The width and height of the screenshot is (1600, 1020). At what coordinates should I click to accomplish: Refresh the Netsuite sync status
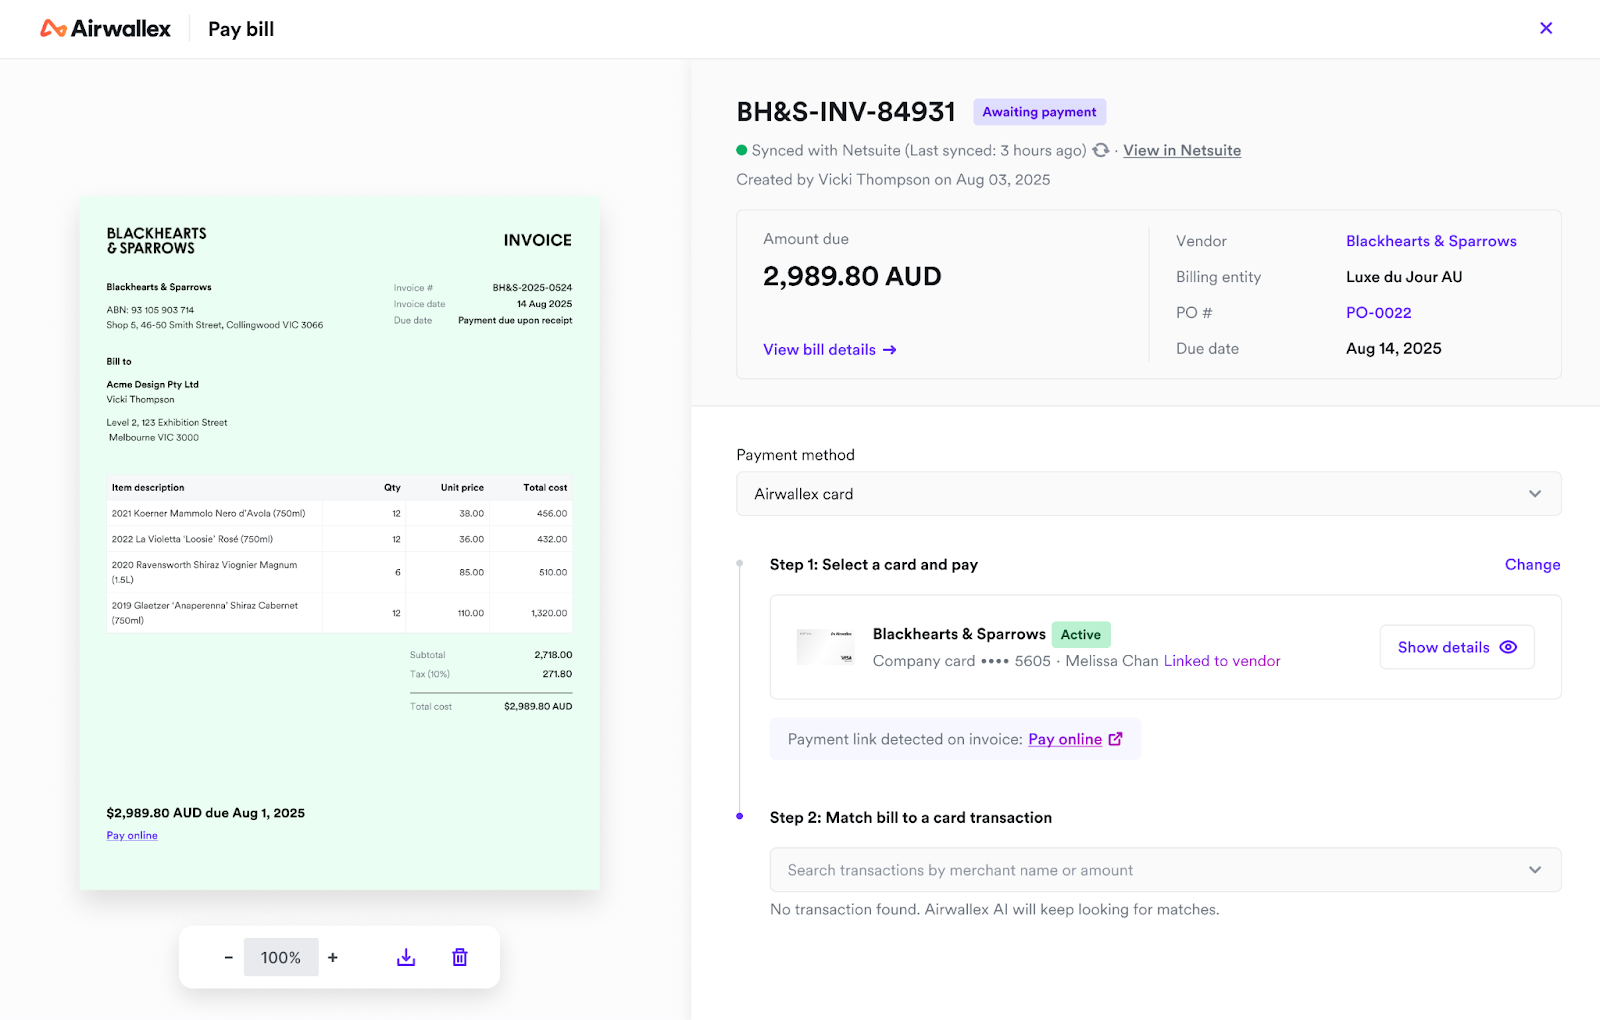point(1101,150)
